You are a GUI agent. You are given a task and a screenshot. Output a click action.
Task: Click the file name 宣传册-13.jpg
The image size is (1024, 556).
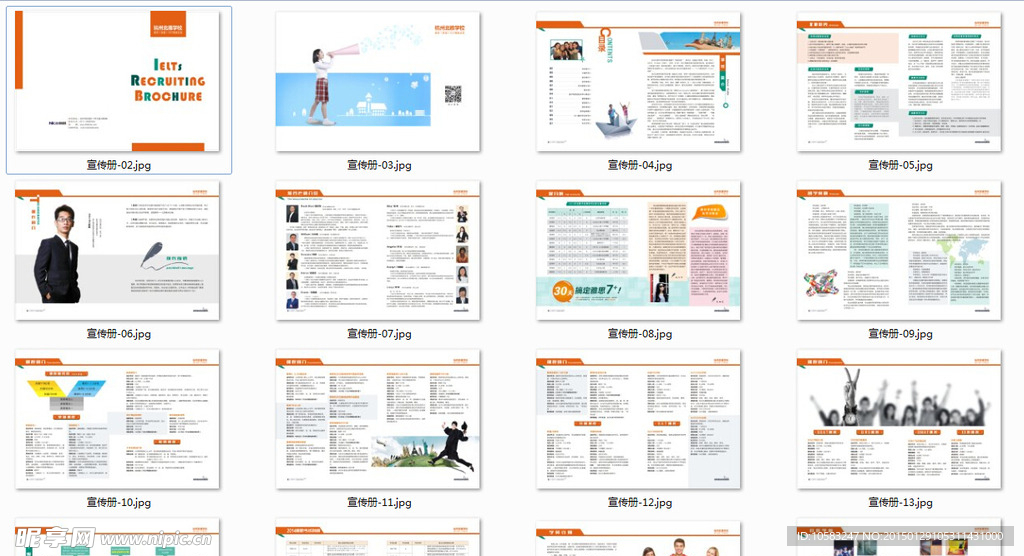[901, 502]
